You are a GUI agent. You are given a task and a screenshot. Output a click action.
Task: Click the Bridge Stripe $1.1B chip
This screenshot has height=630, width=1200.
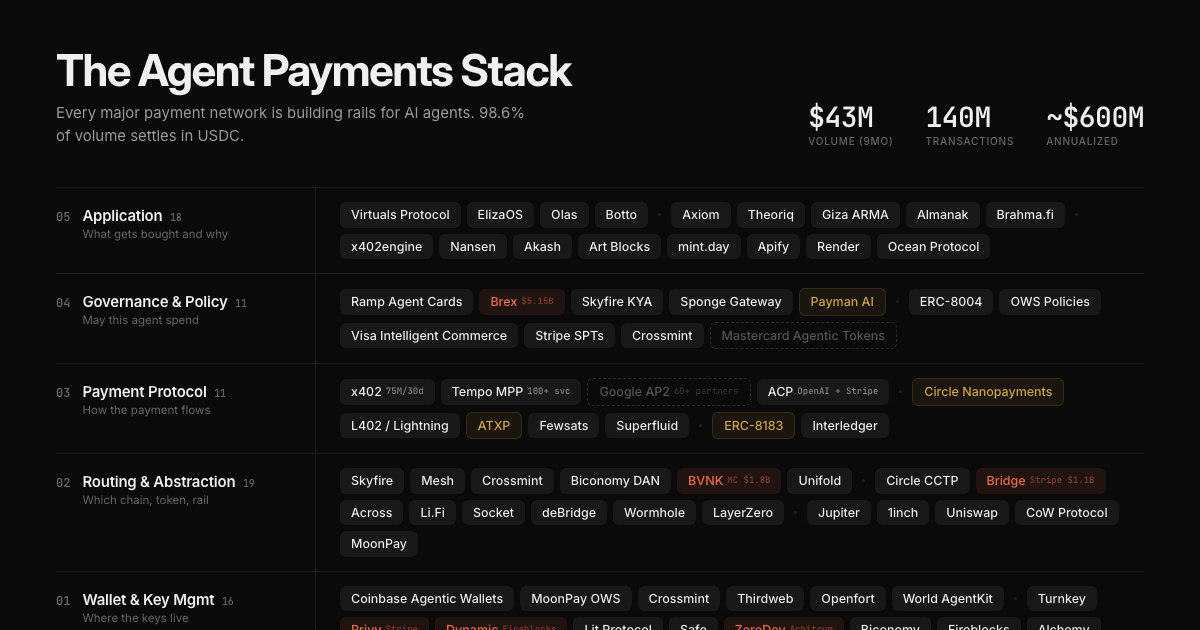tap(1040, 481)
